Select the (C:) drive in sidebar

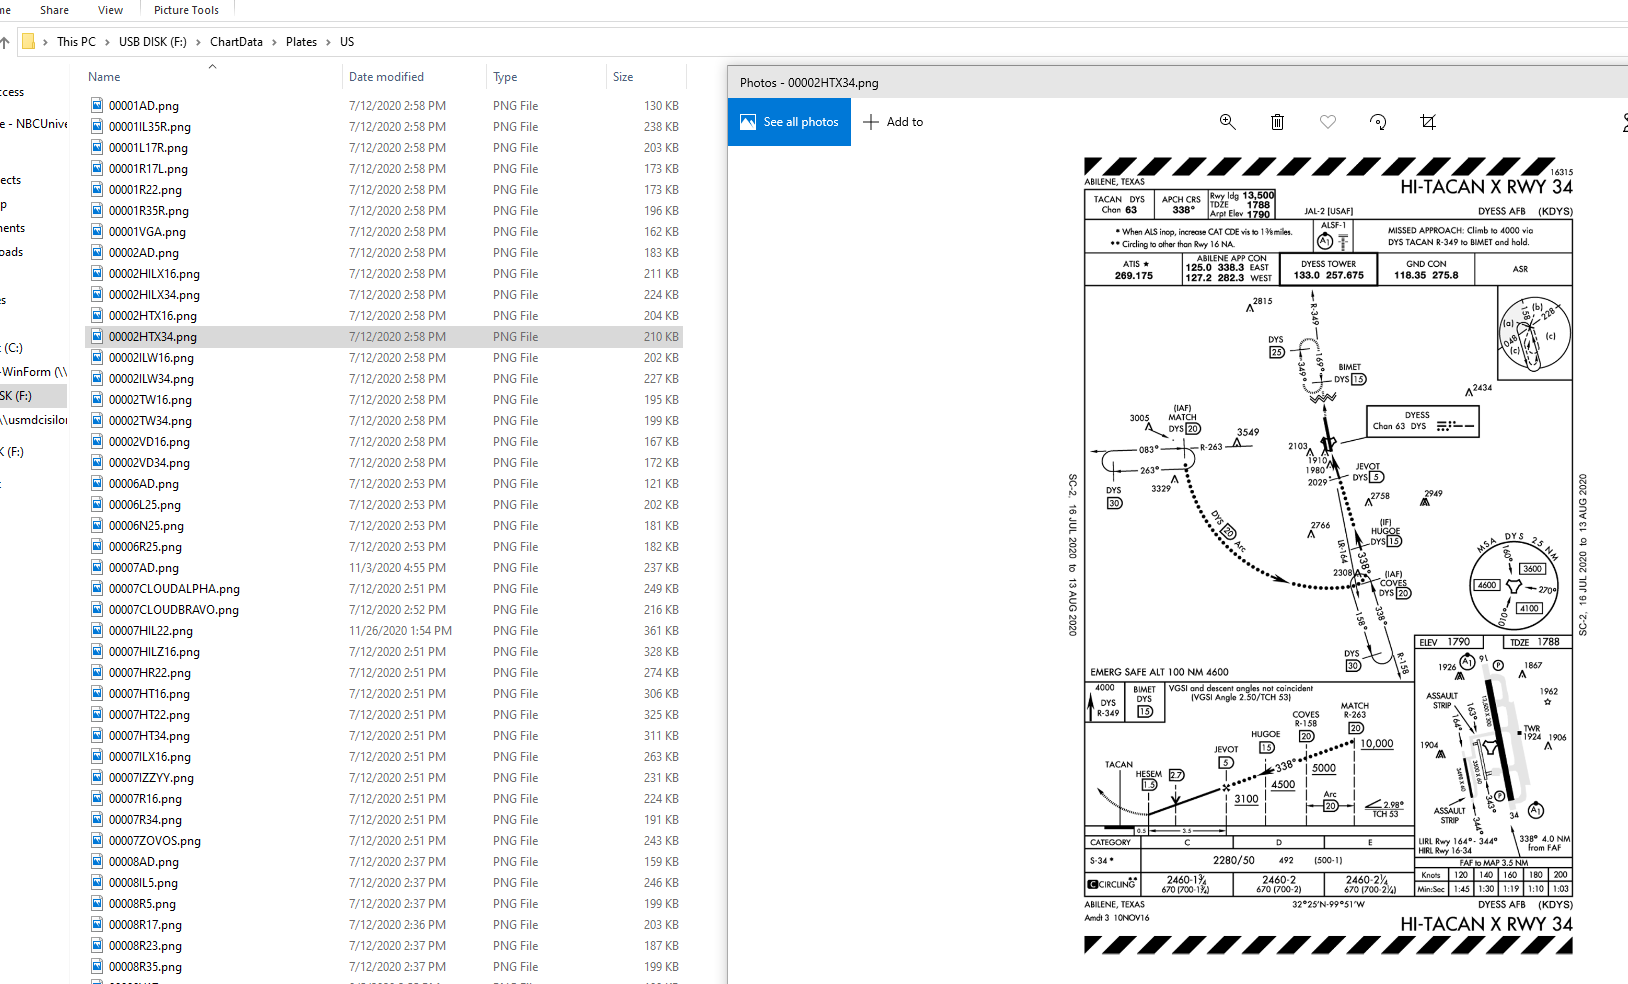point(12,348)
